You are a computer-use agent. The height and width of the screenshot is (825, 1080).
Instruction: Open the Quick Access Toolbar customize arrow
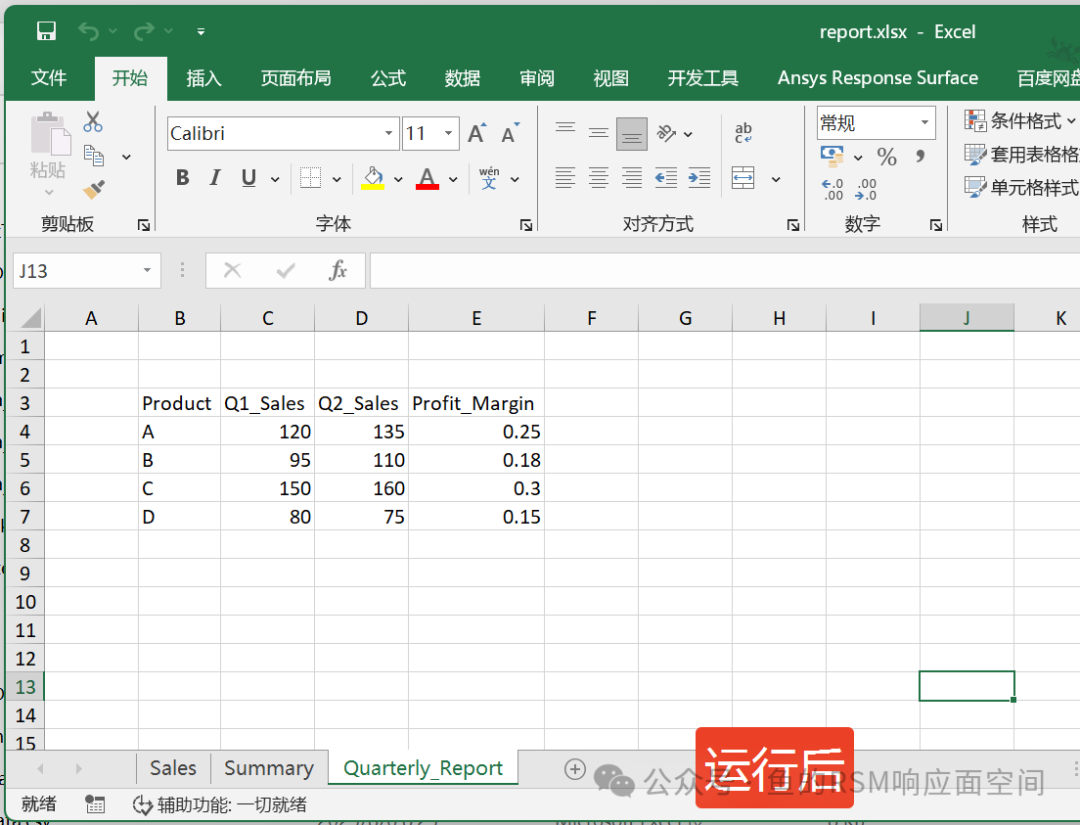(200, 32)
